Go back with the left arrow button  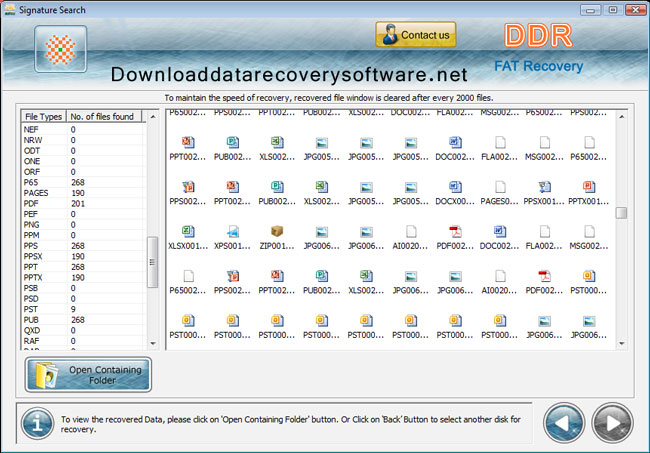564,423
